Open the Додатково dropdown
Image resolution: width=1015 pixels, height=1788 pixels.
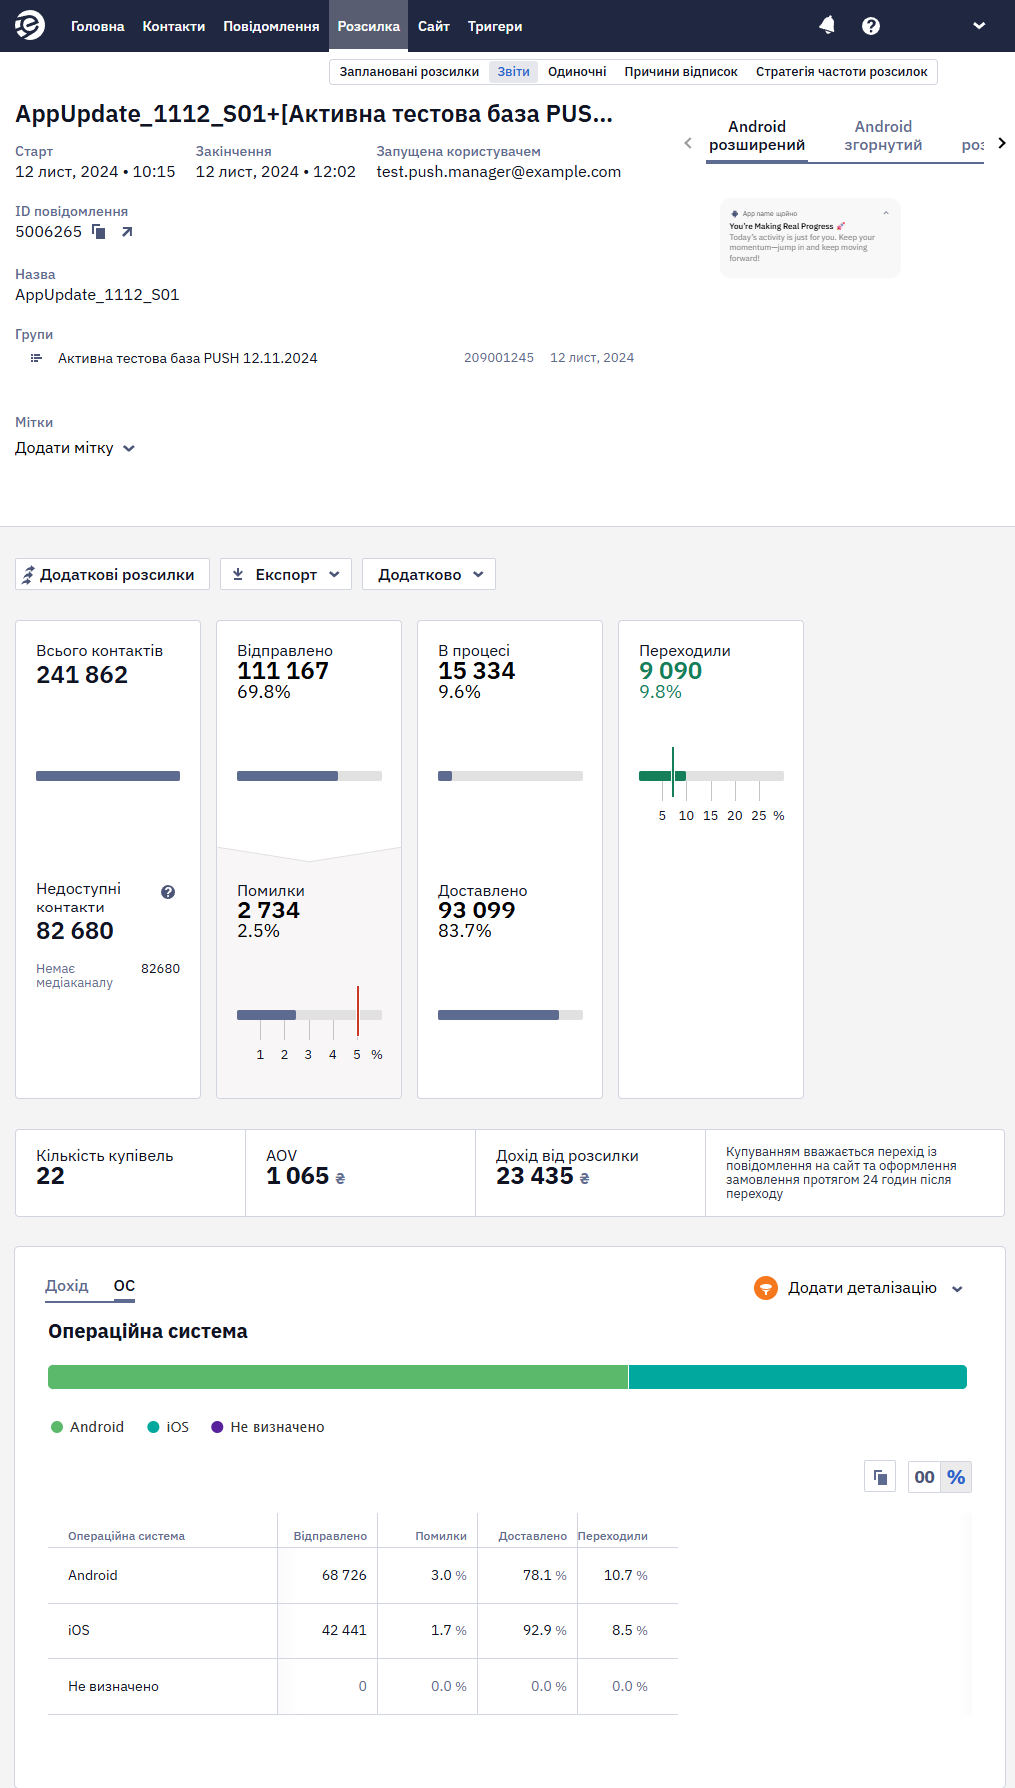[x=429, y=574]
